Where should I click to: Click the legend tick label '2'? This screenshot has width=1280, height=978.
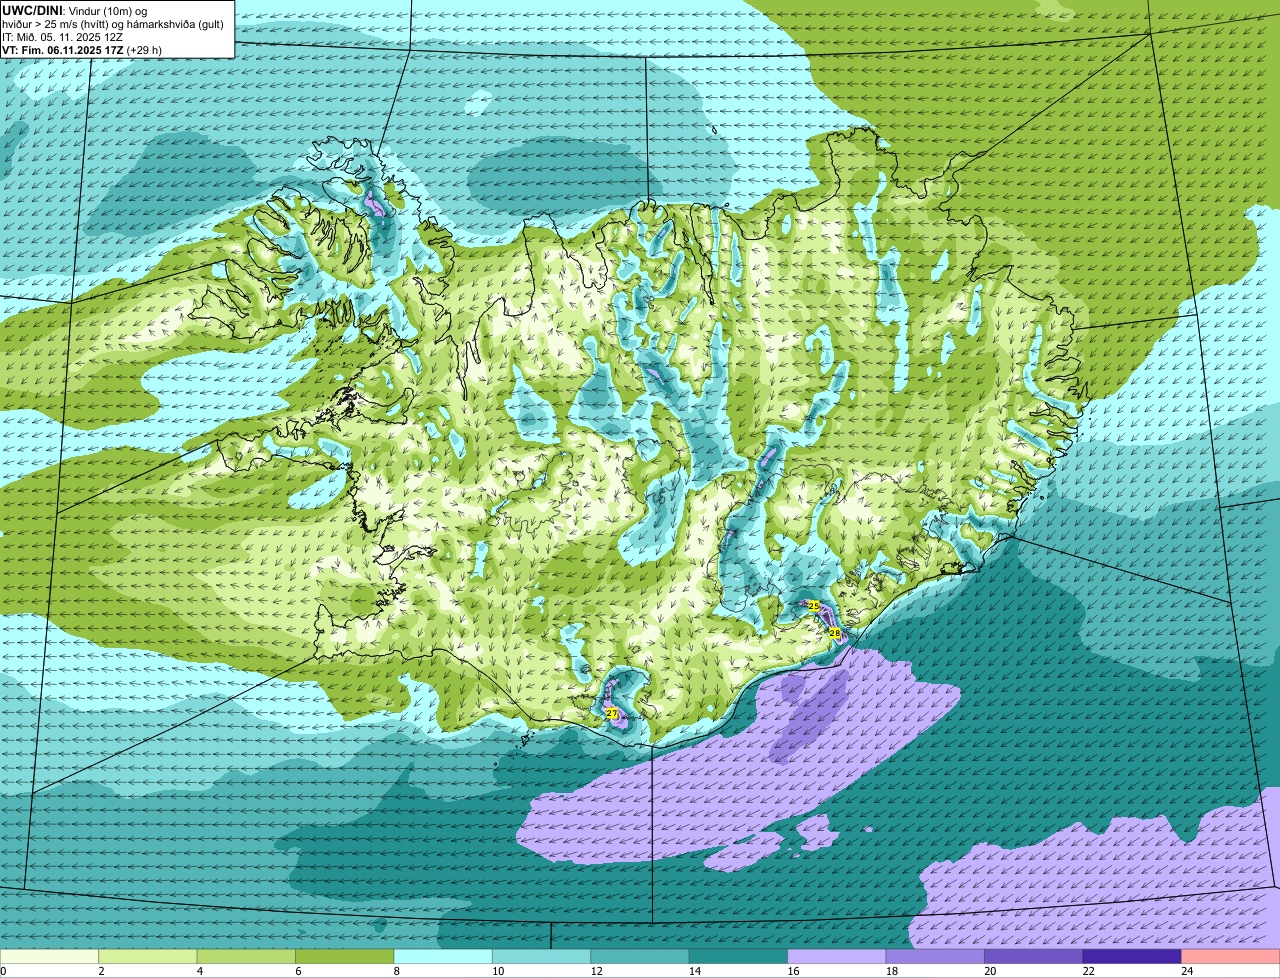coord(101,971)
